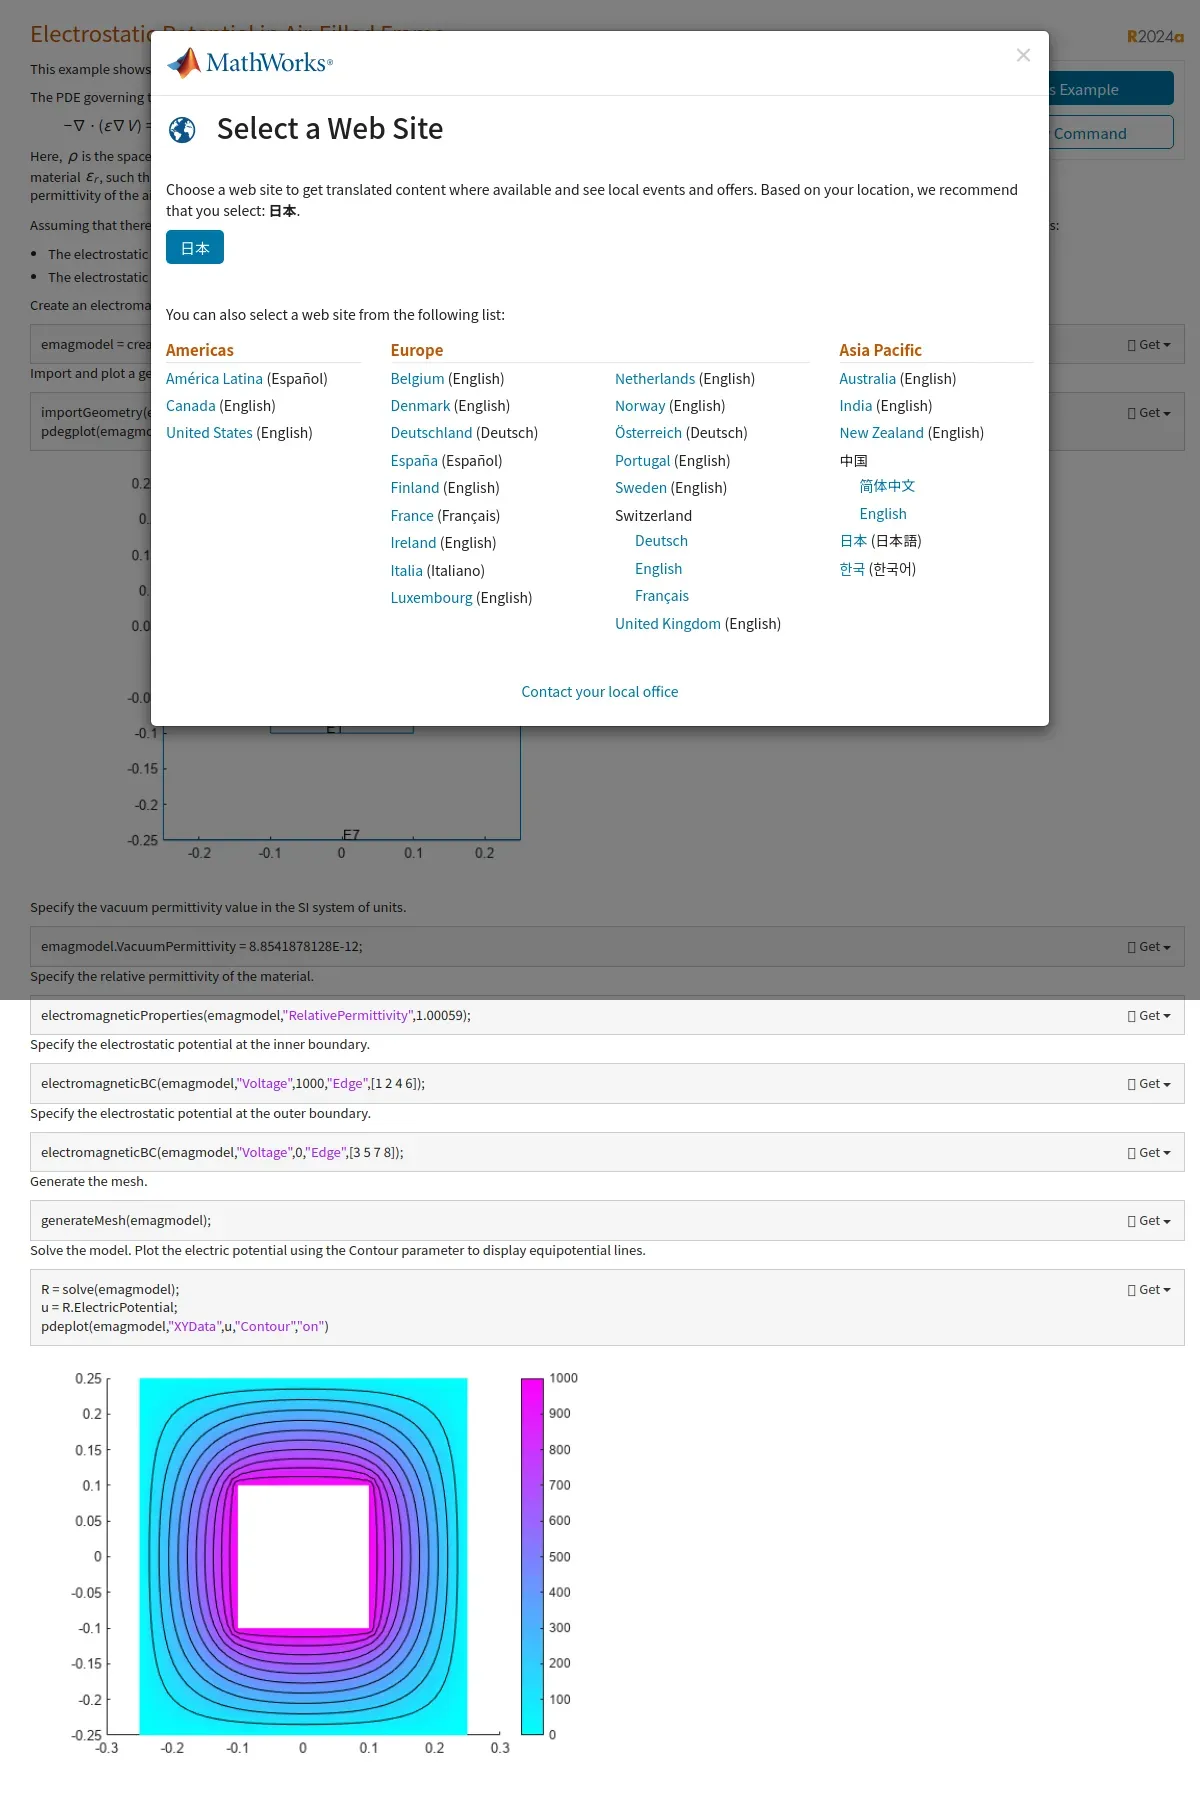Click the Example button behind dialog
The width and height of the screenshot is (1200, 1793).
point(1110,89)
